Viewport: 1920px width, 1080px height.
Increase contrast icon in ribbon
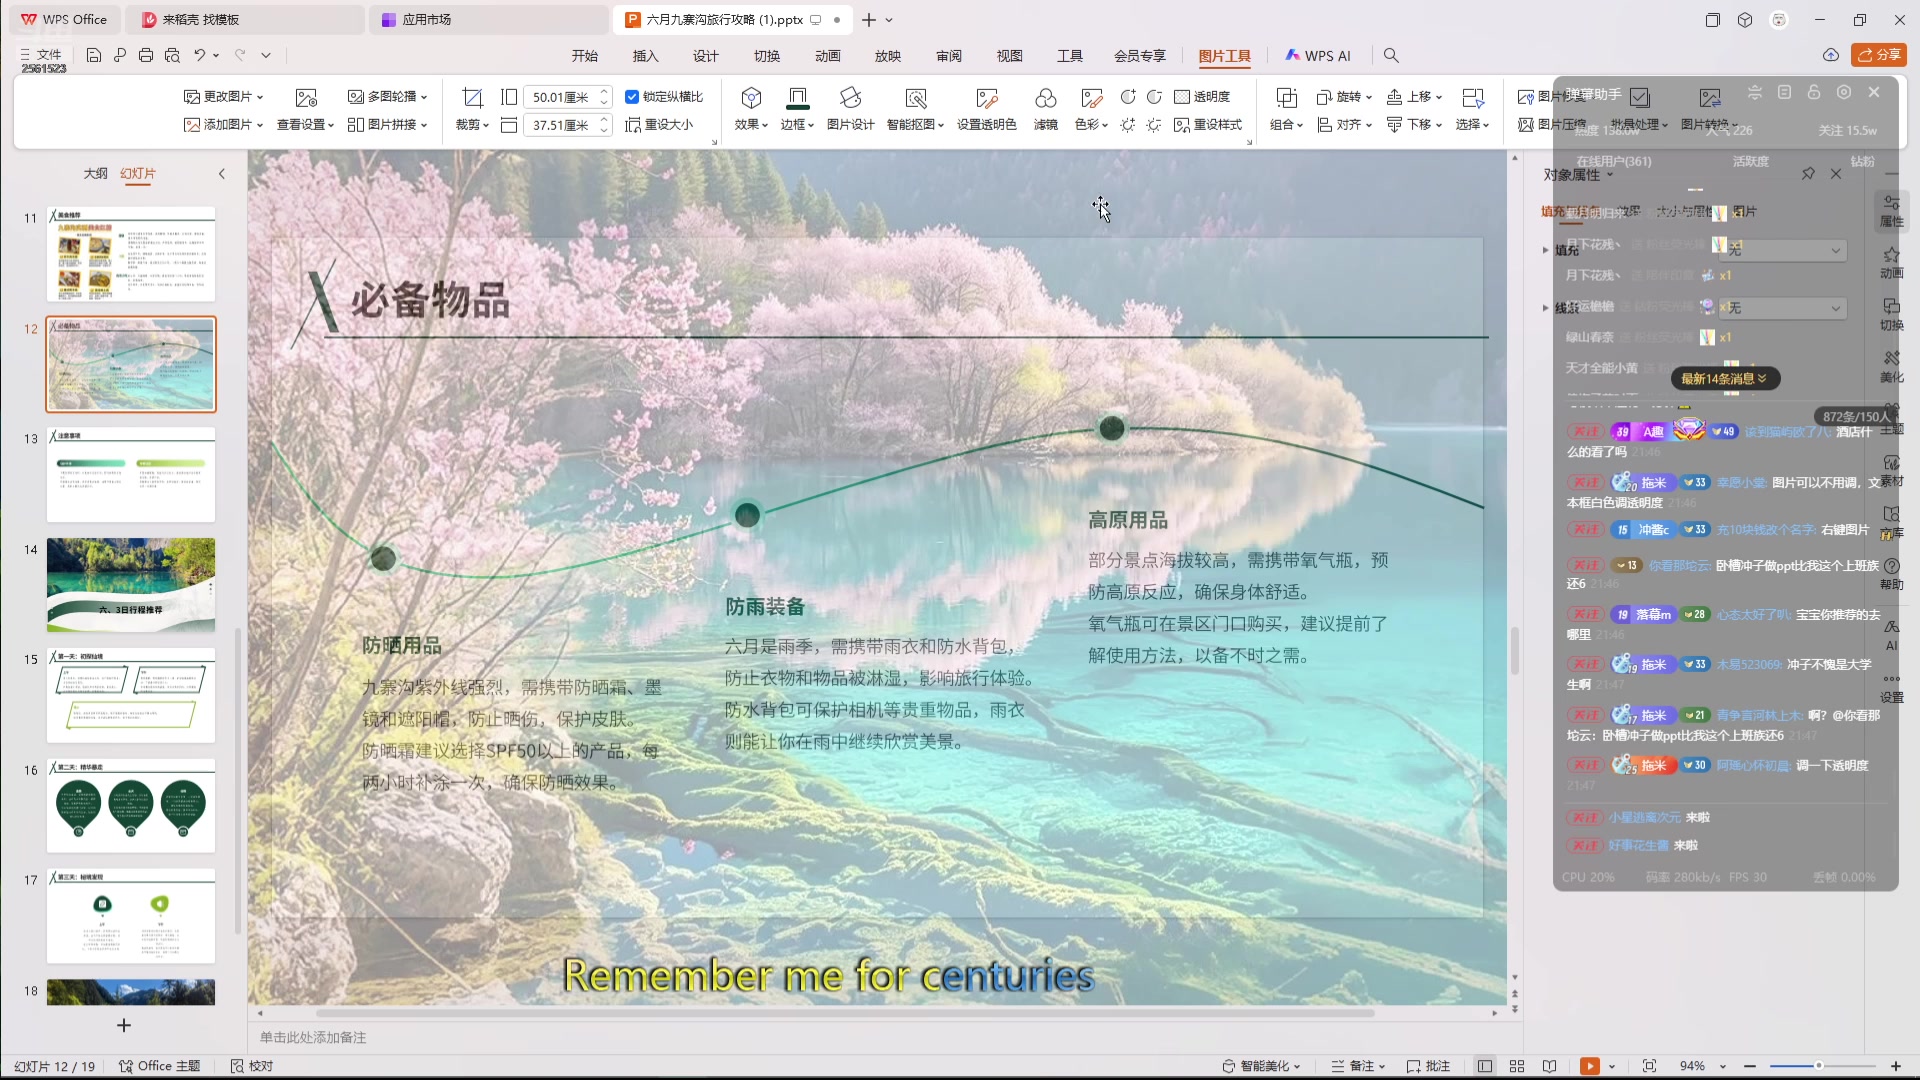[x=1128, y=96]
